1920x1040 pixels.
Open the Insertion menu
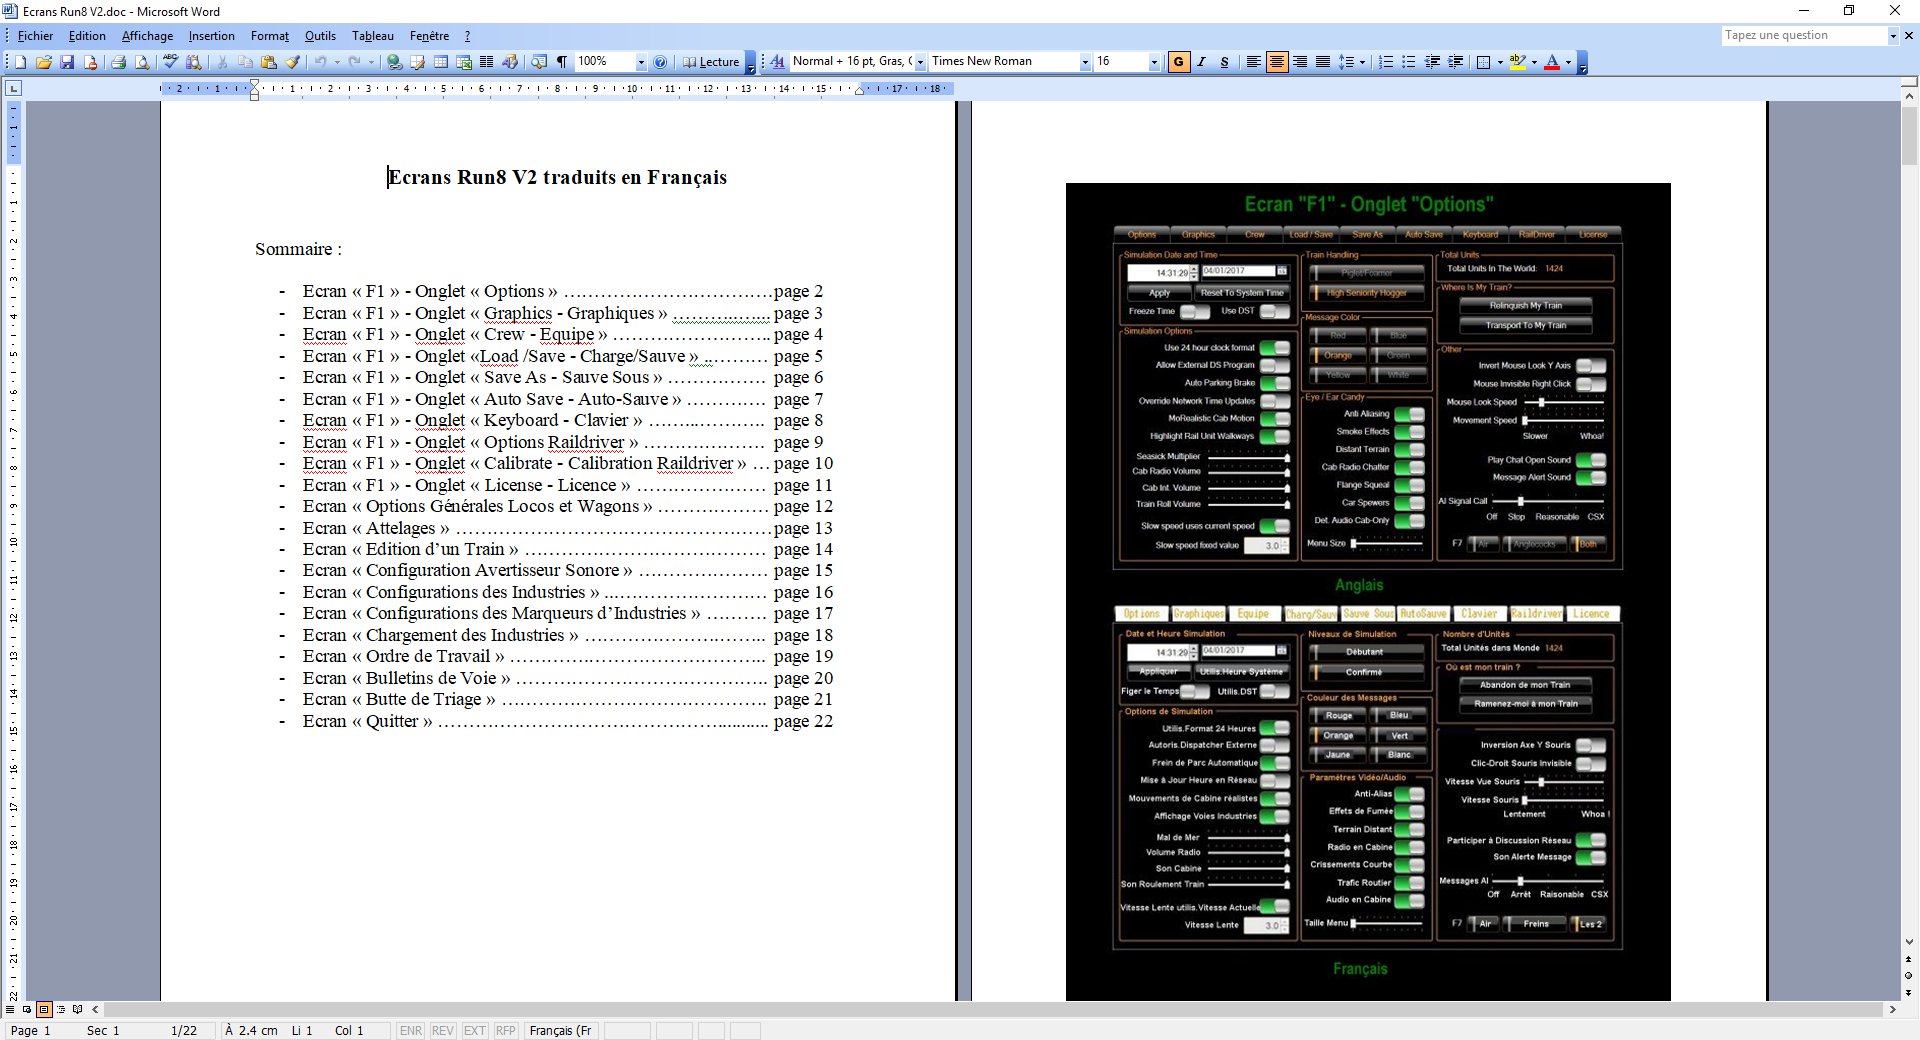(x=212, y=36)
